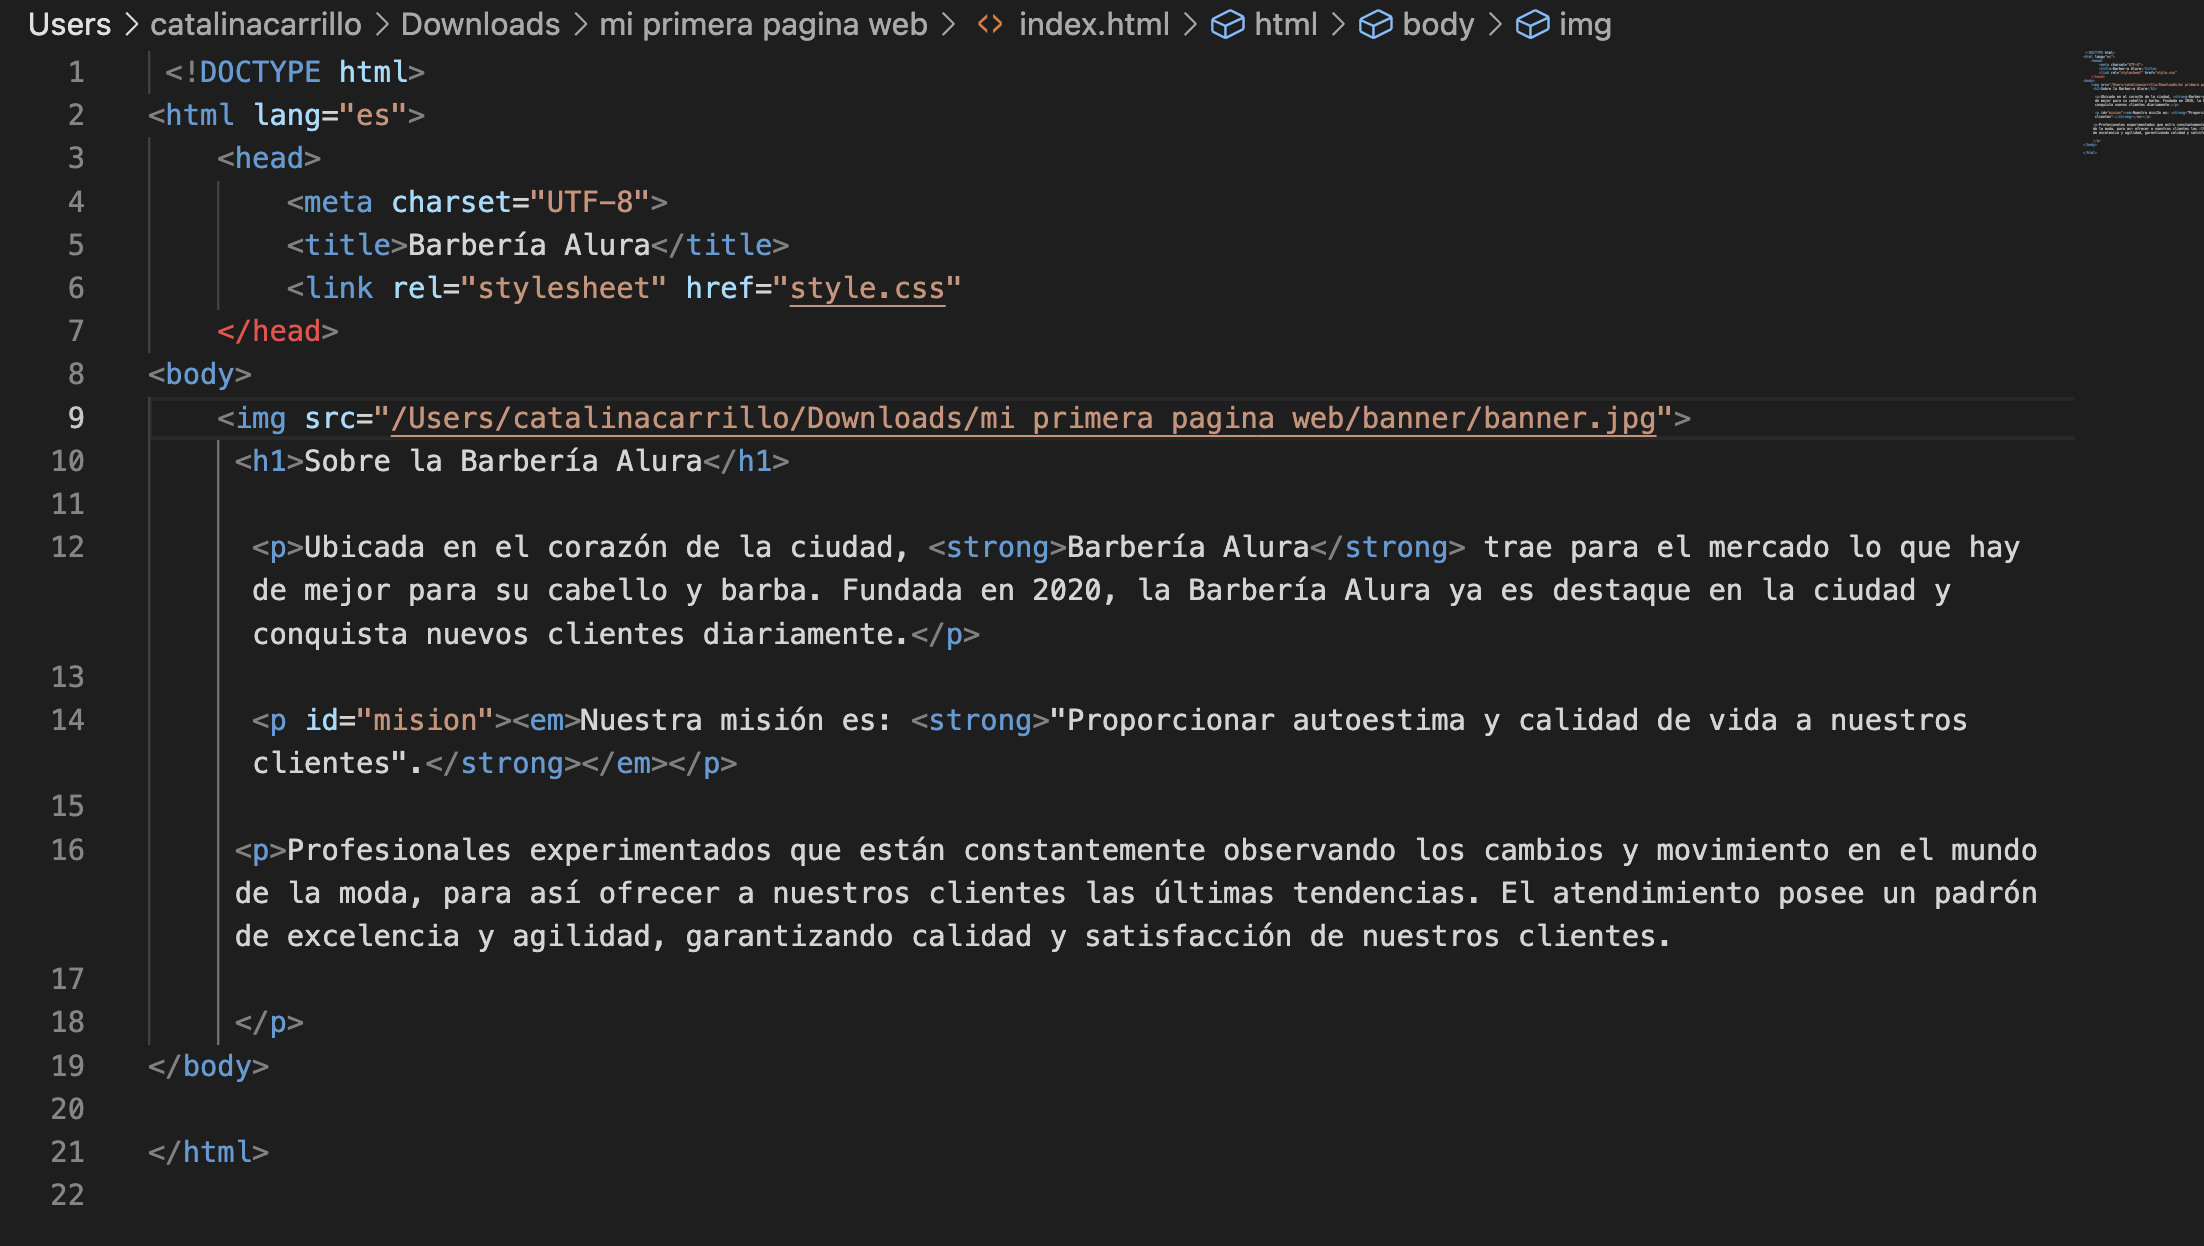This screenshot has height=1246, width=2204.
Task: Click the html element cube icon in breadcrumb
Action: 1228,24
